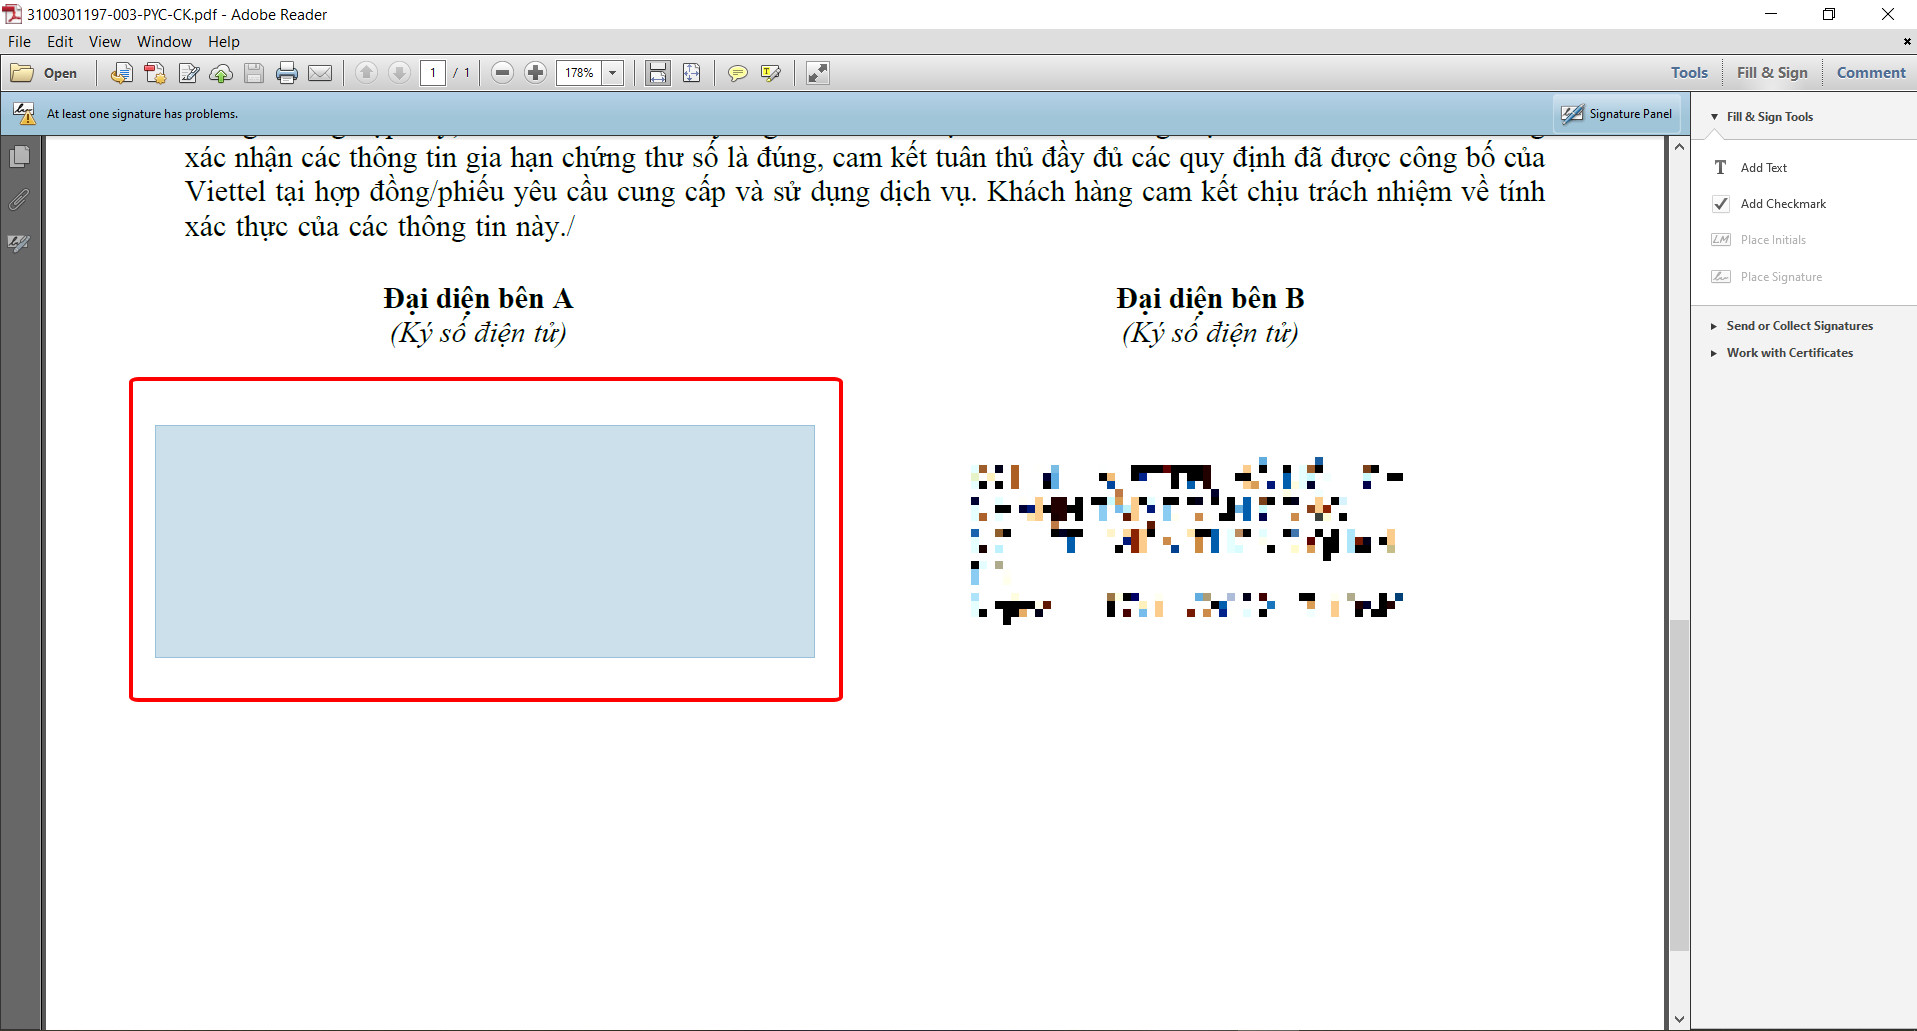This screenshot has width=1917, height=1031.
Task: Expand Work with Certificates section
Action: 1788,353
